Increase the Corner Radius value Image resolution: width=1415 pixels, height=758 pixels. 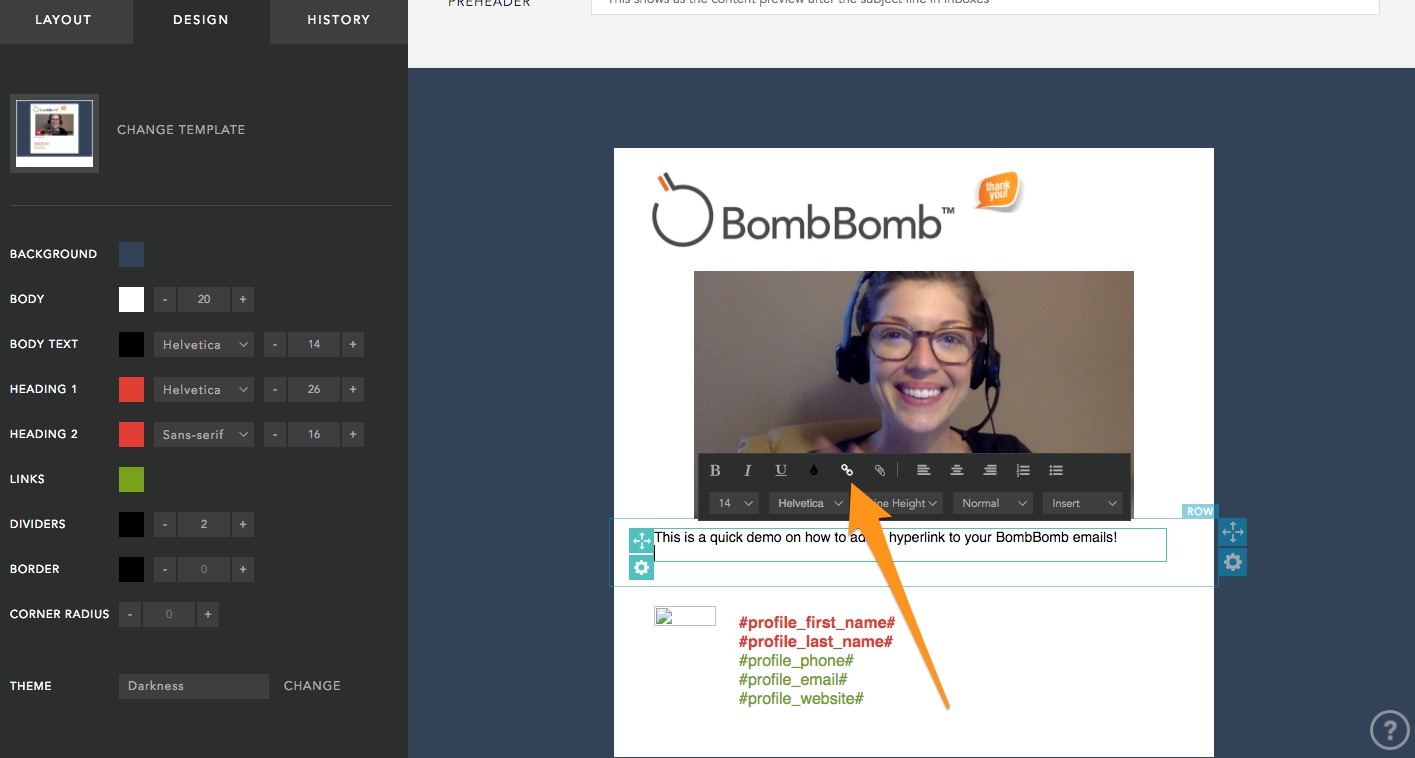[208, 614]
